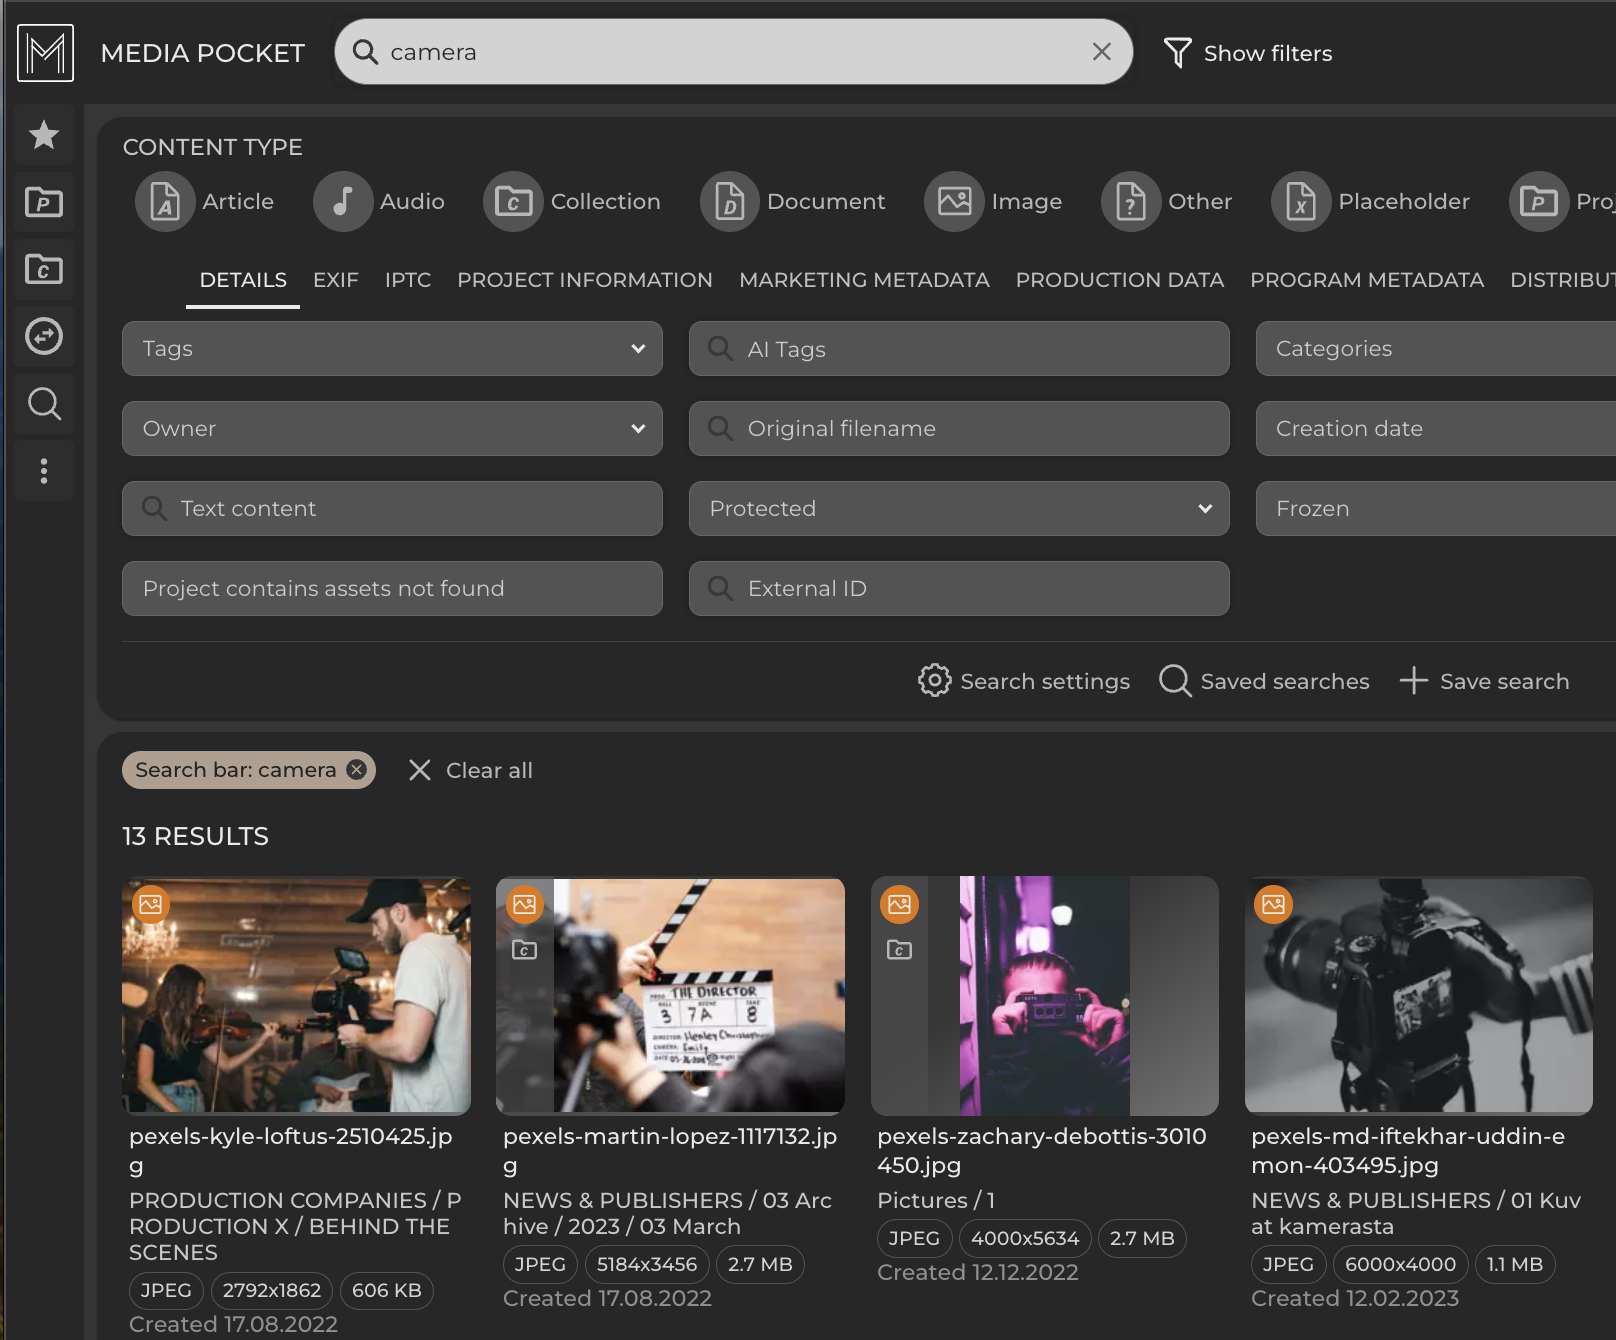1616x1340 pixels.
Task: Open the pexels-kyle-loftus thumbnail
Action: coord(296,996)
